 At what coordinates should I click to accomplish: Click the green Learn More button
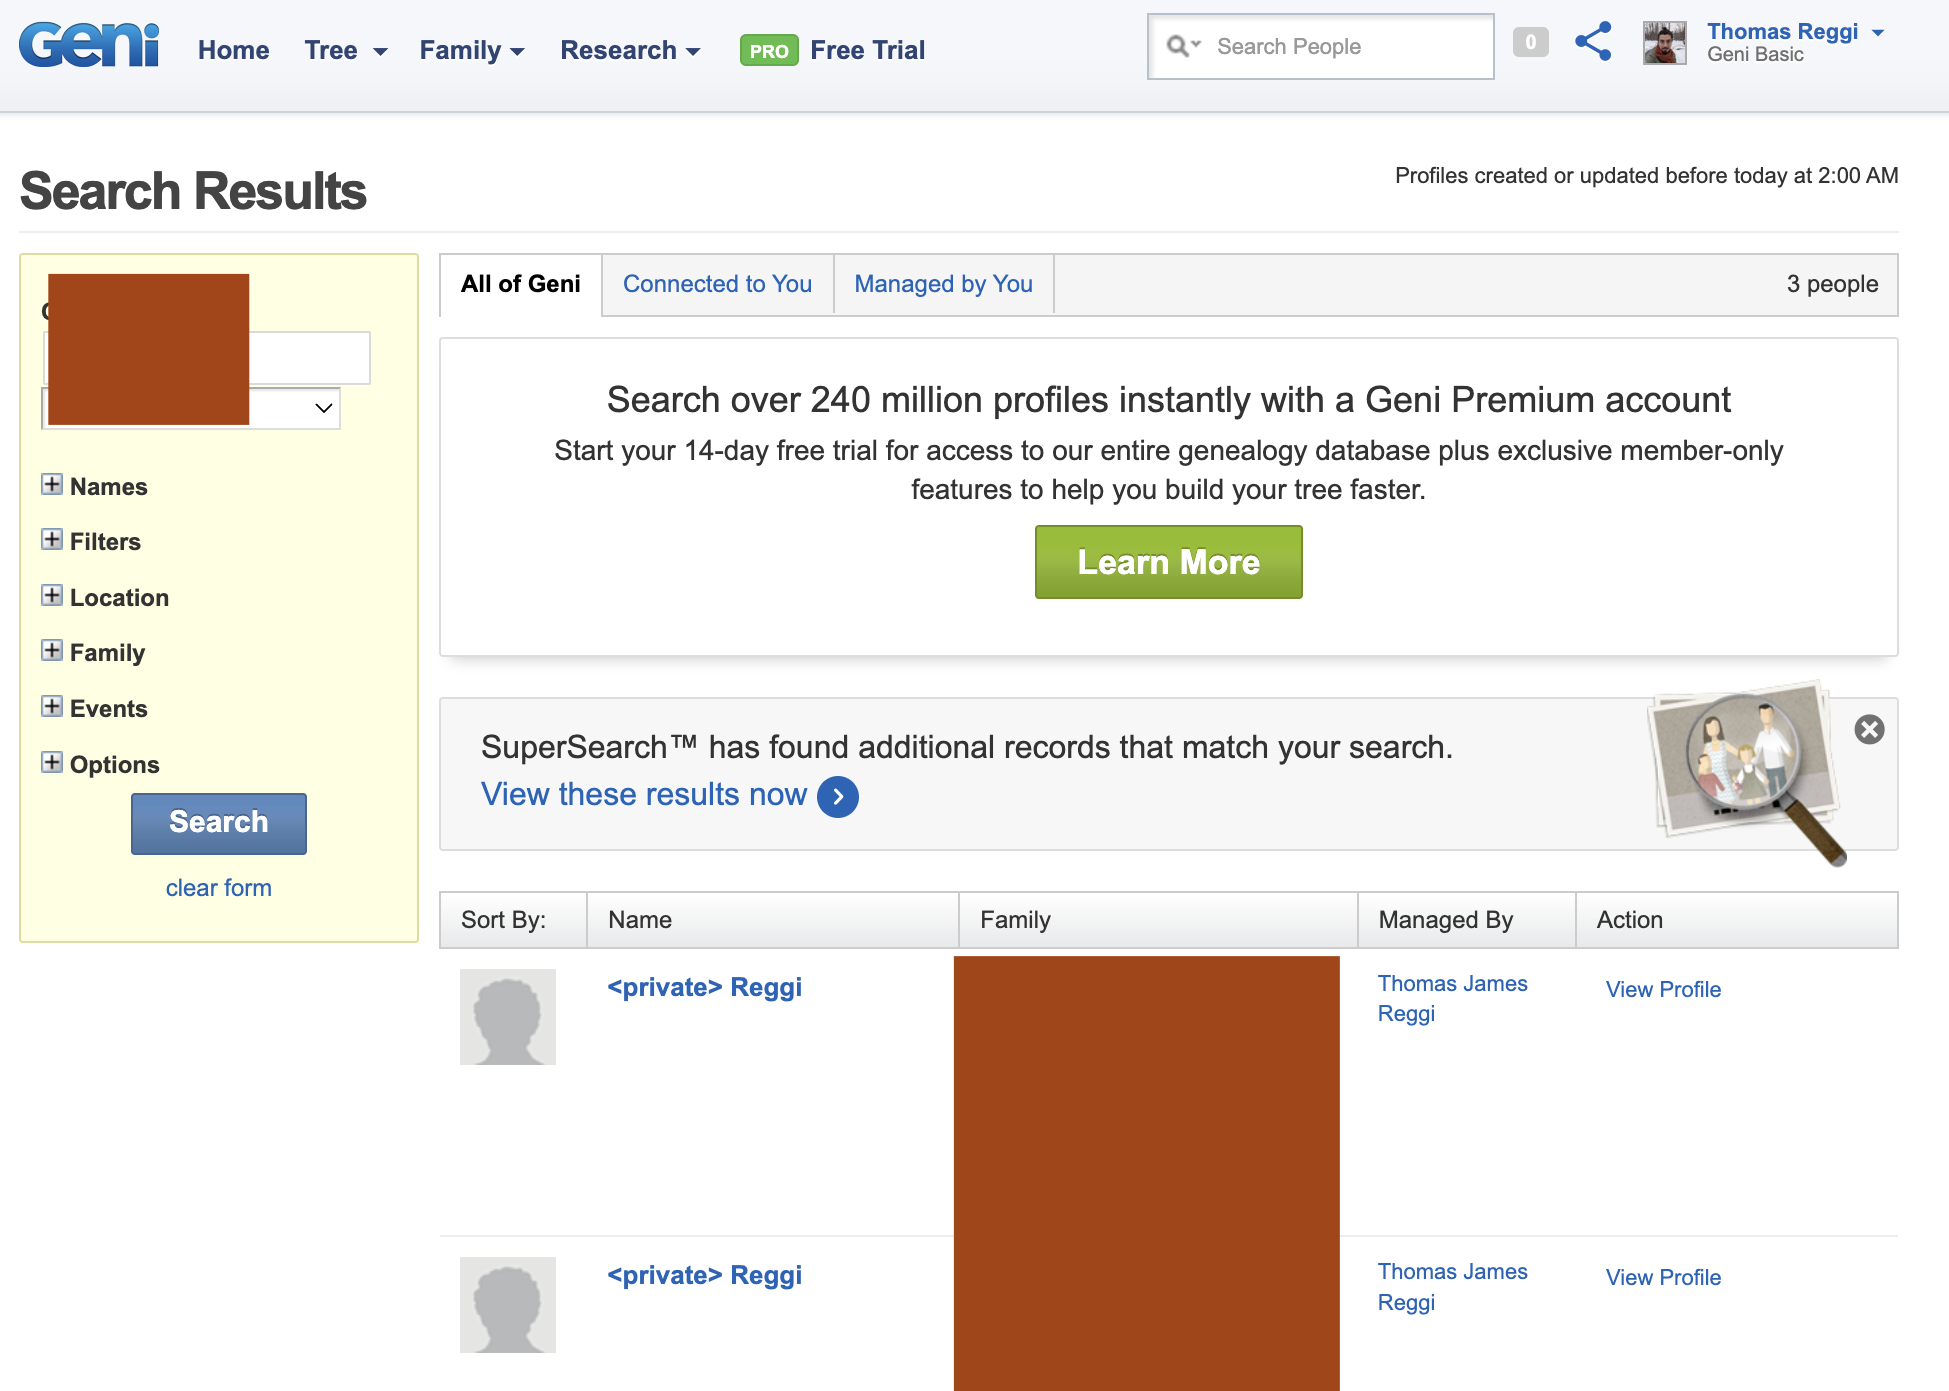[1168, 562]
